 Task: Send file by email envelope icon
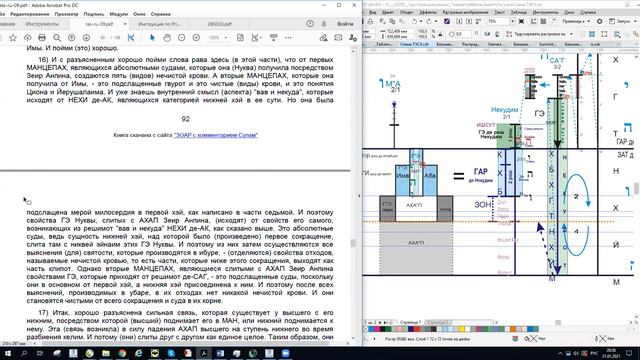(338, 38)
